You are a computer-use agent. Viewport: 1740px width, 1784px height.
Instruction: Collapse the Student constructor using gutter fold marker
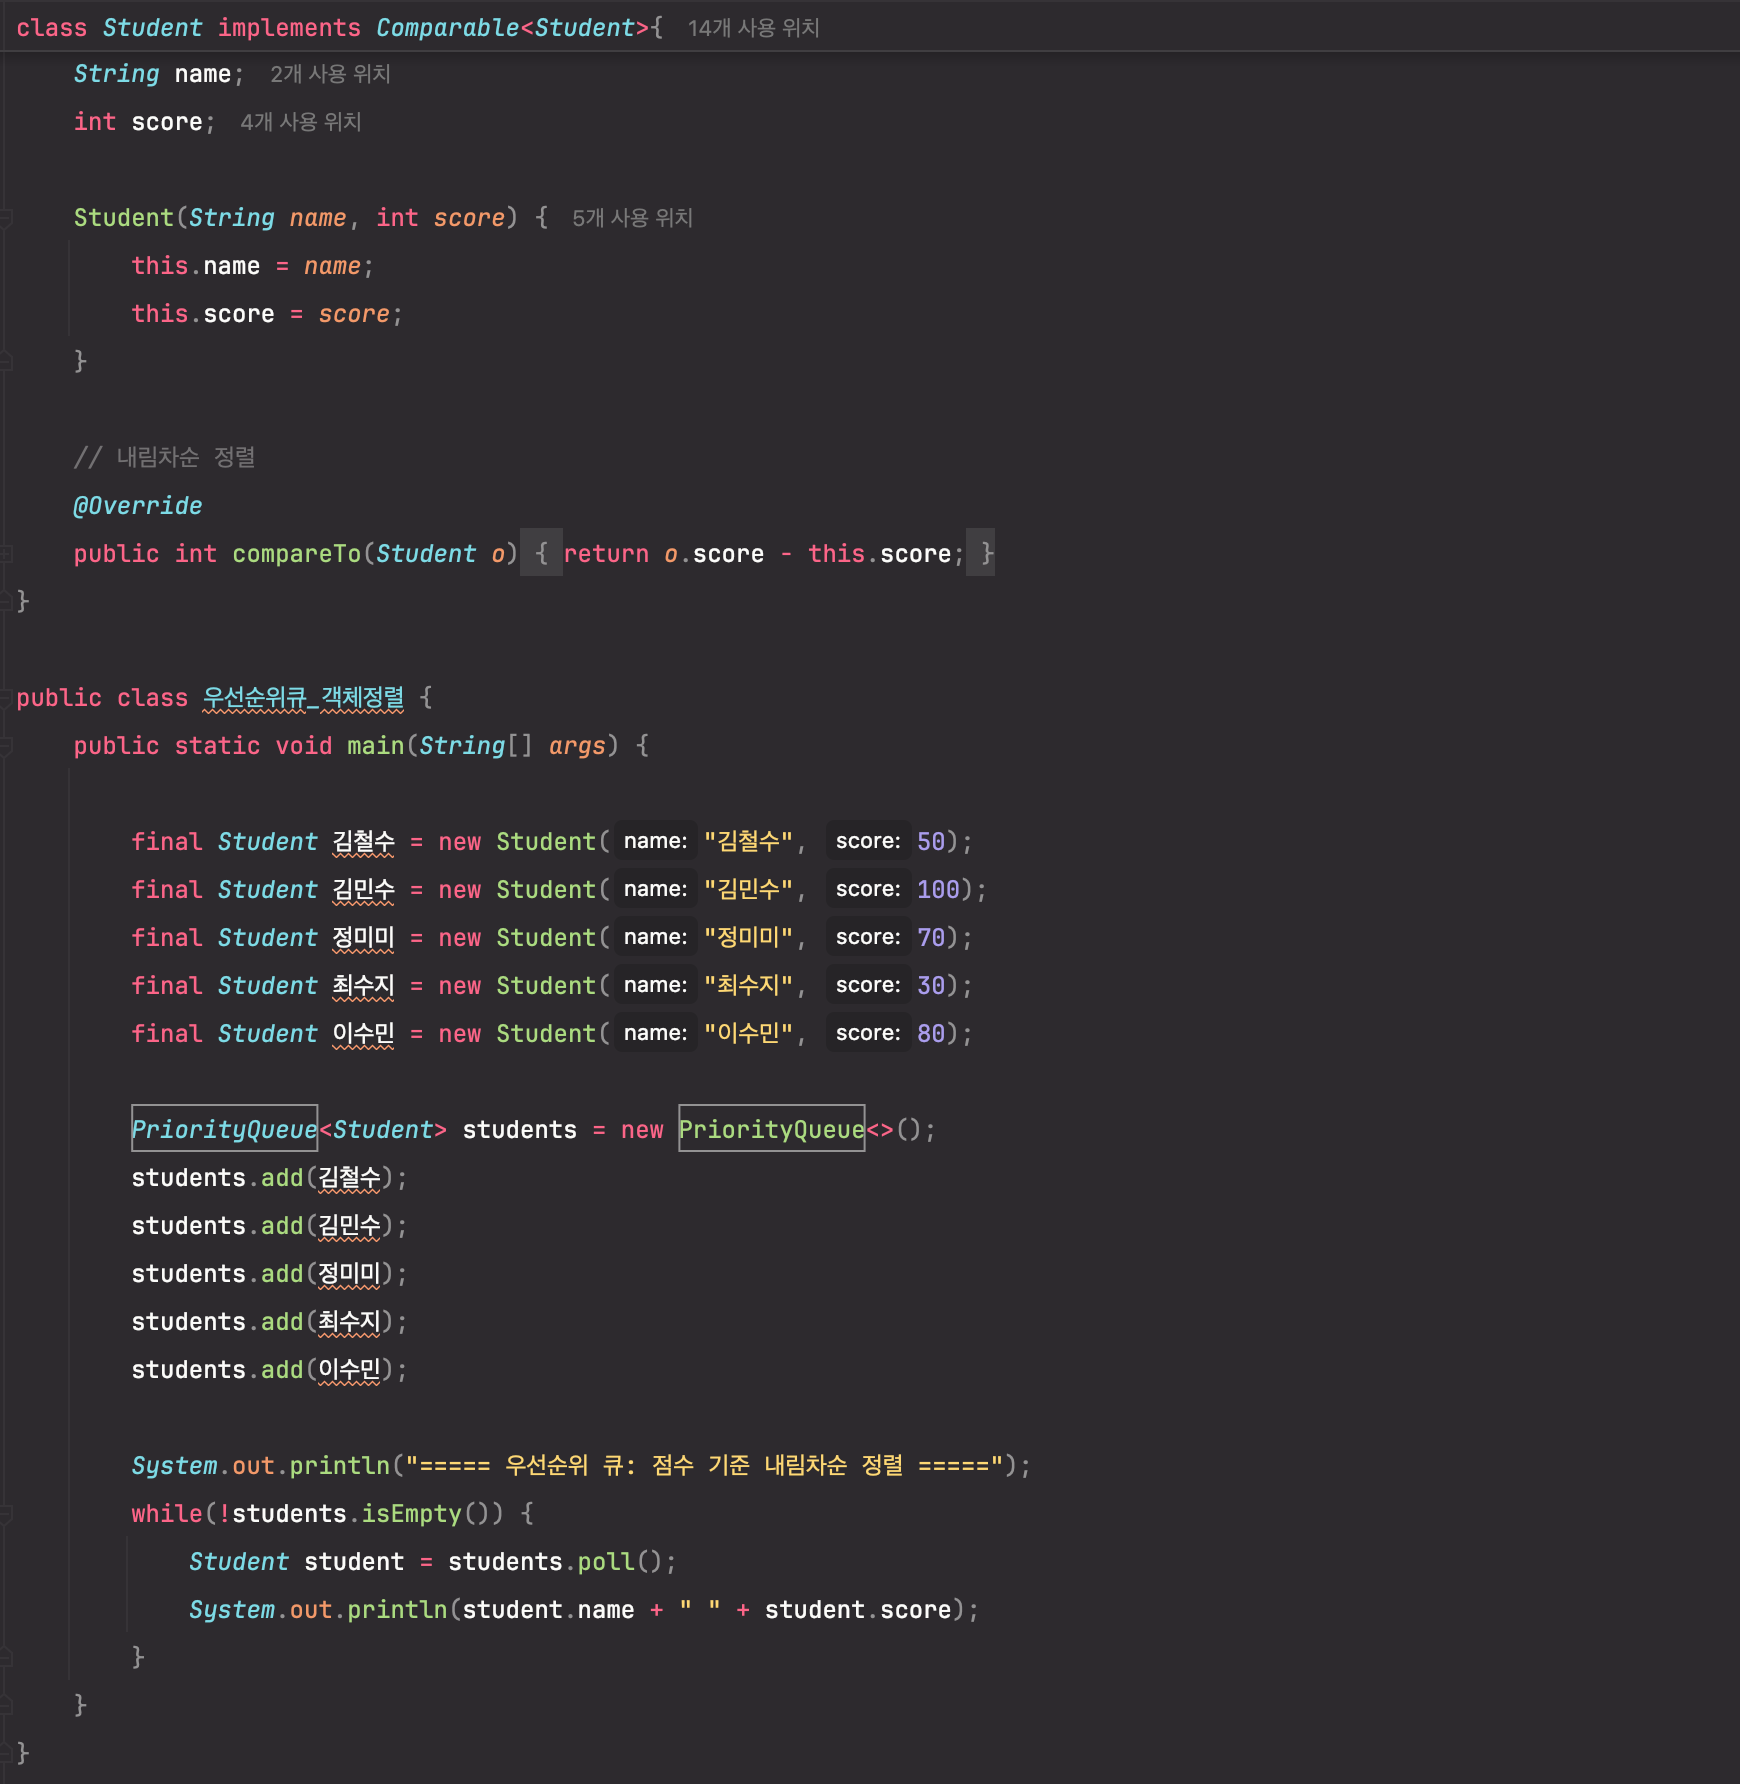(7, 218)
